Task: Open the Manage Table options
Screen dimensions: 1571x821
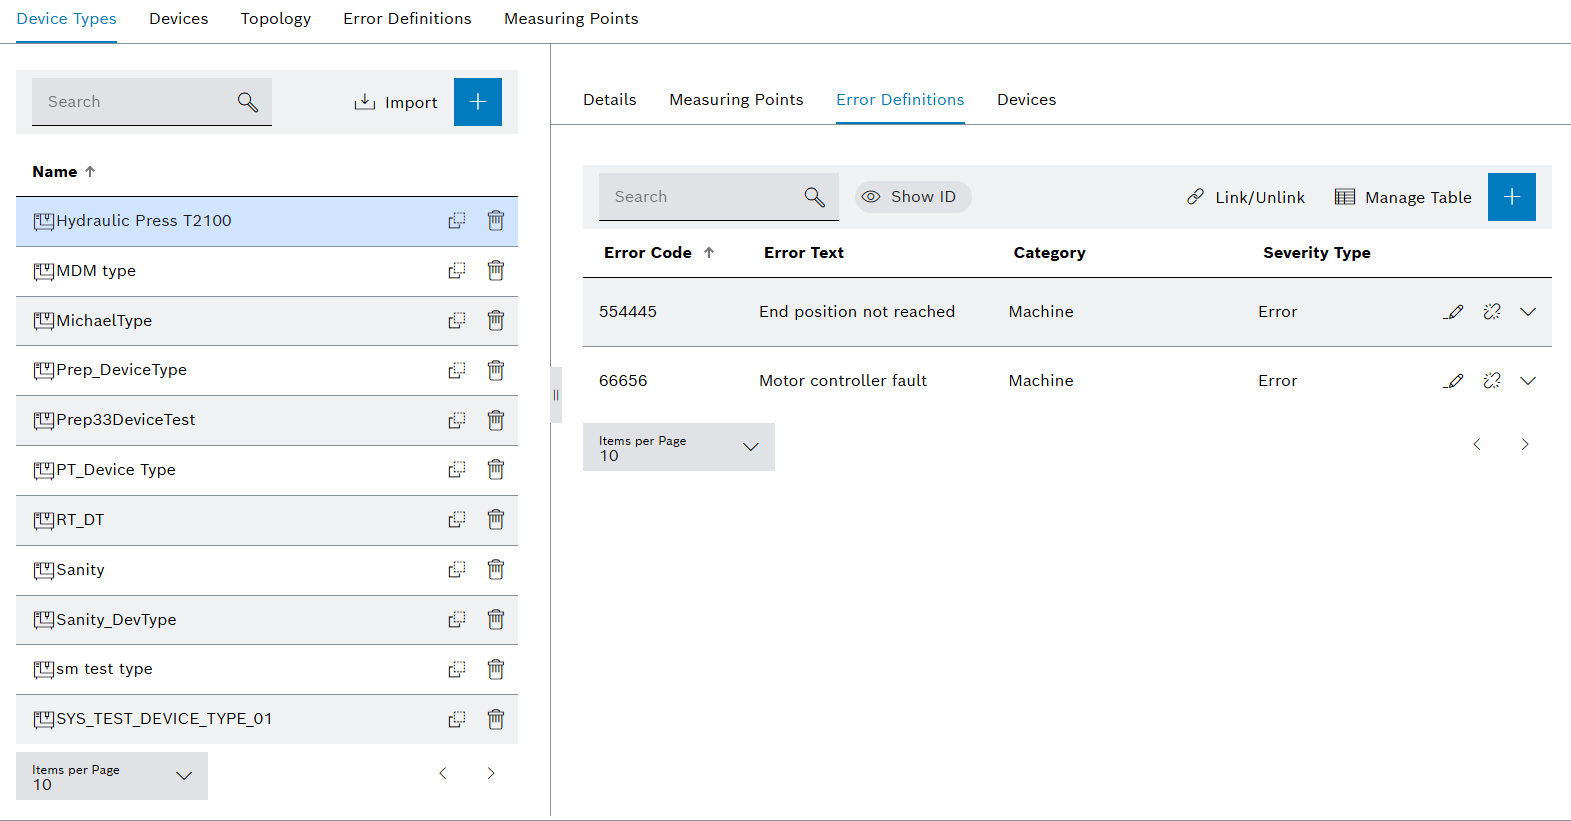Action: (x=1403, y=197)
